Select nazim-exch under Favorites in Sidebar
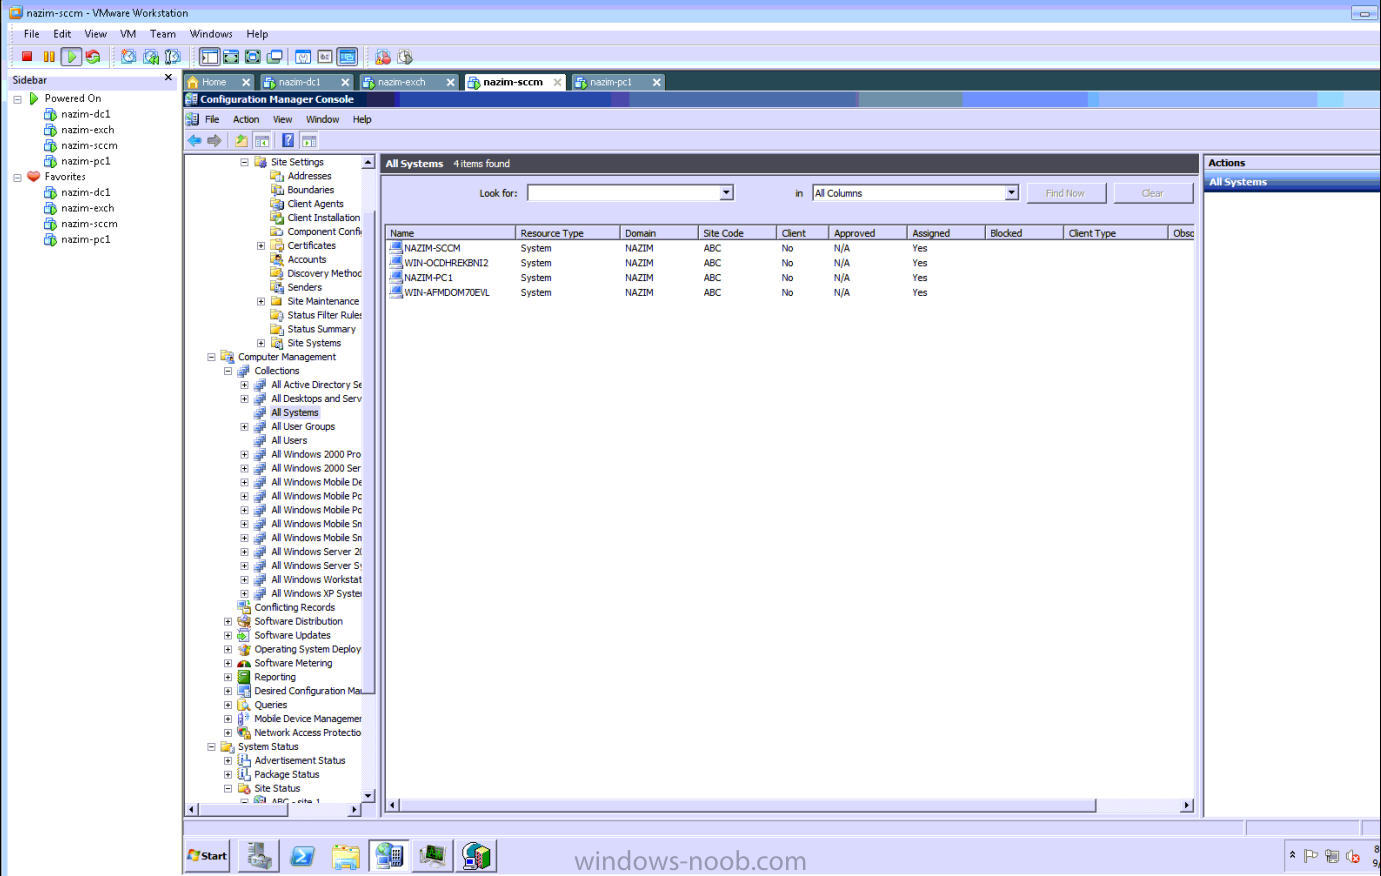This screenshot has width=1381, height=876. [87, 208]
